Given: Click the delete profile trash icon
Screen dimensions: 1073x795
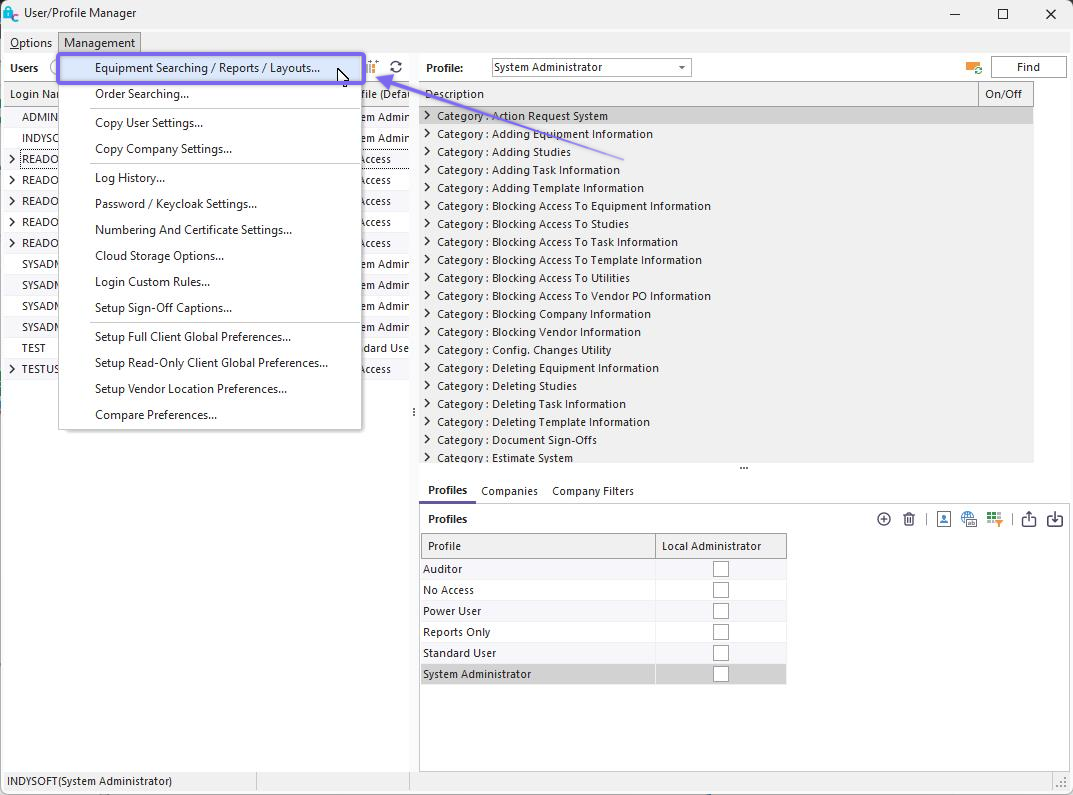Looking at the screenshot, I should click(909, 519).
